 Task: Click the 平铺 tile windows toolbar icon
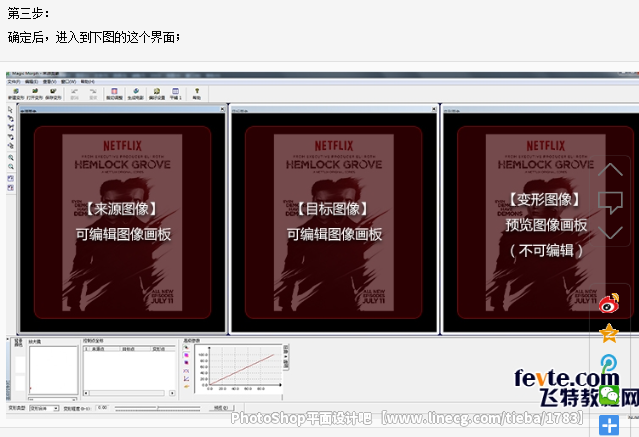[x=176, y=94]
